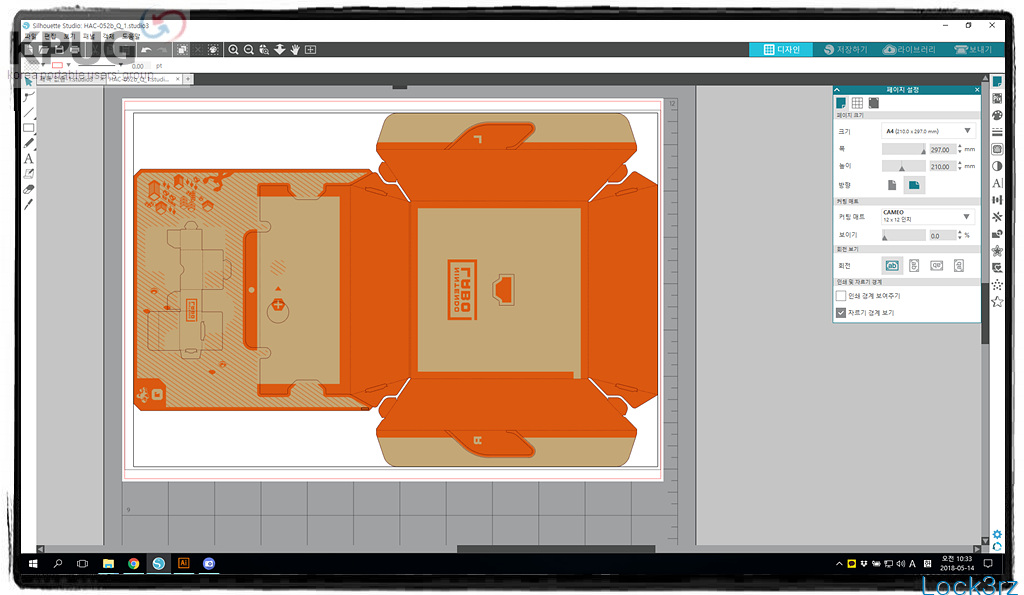Open the line style dropdown arrow
The height and width of the screenshot is (595, 1024).
[x=121, y=65]
